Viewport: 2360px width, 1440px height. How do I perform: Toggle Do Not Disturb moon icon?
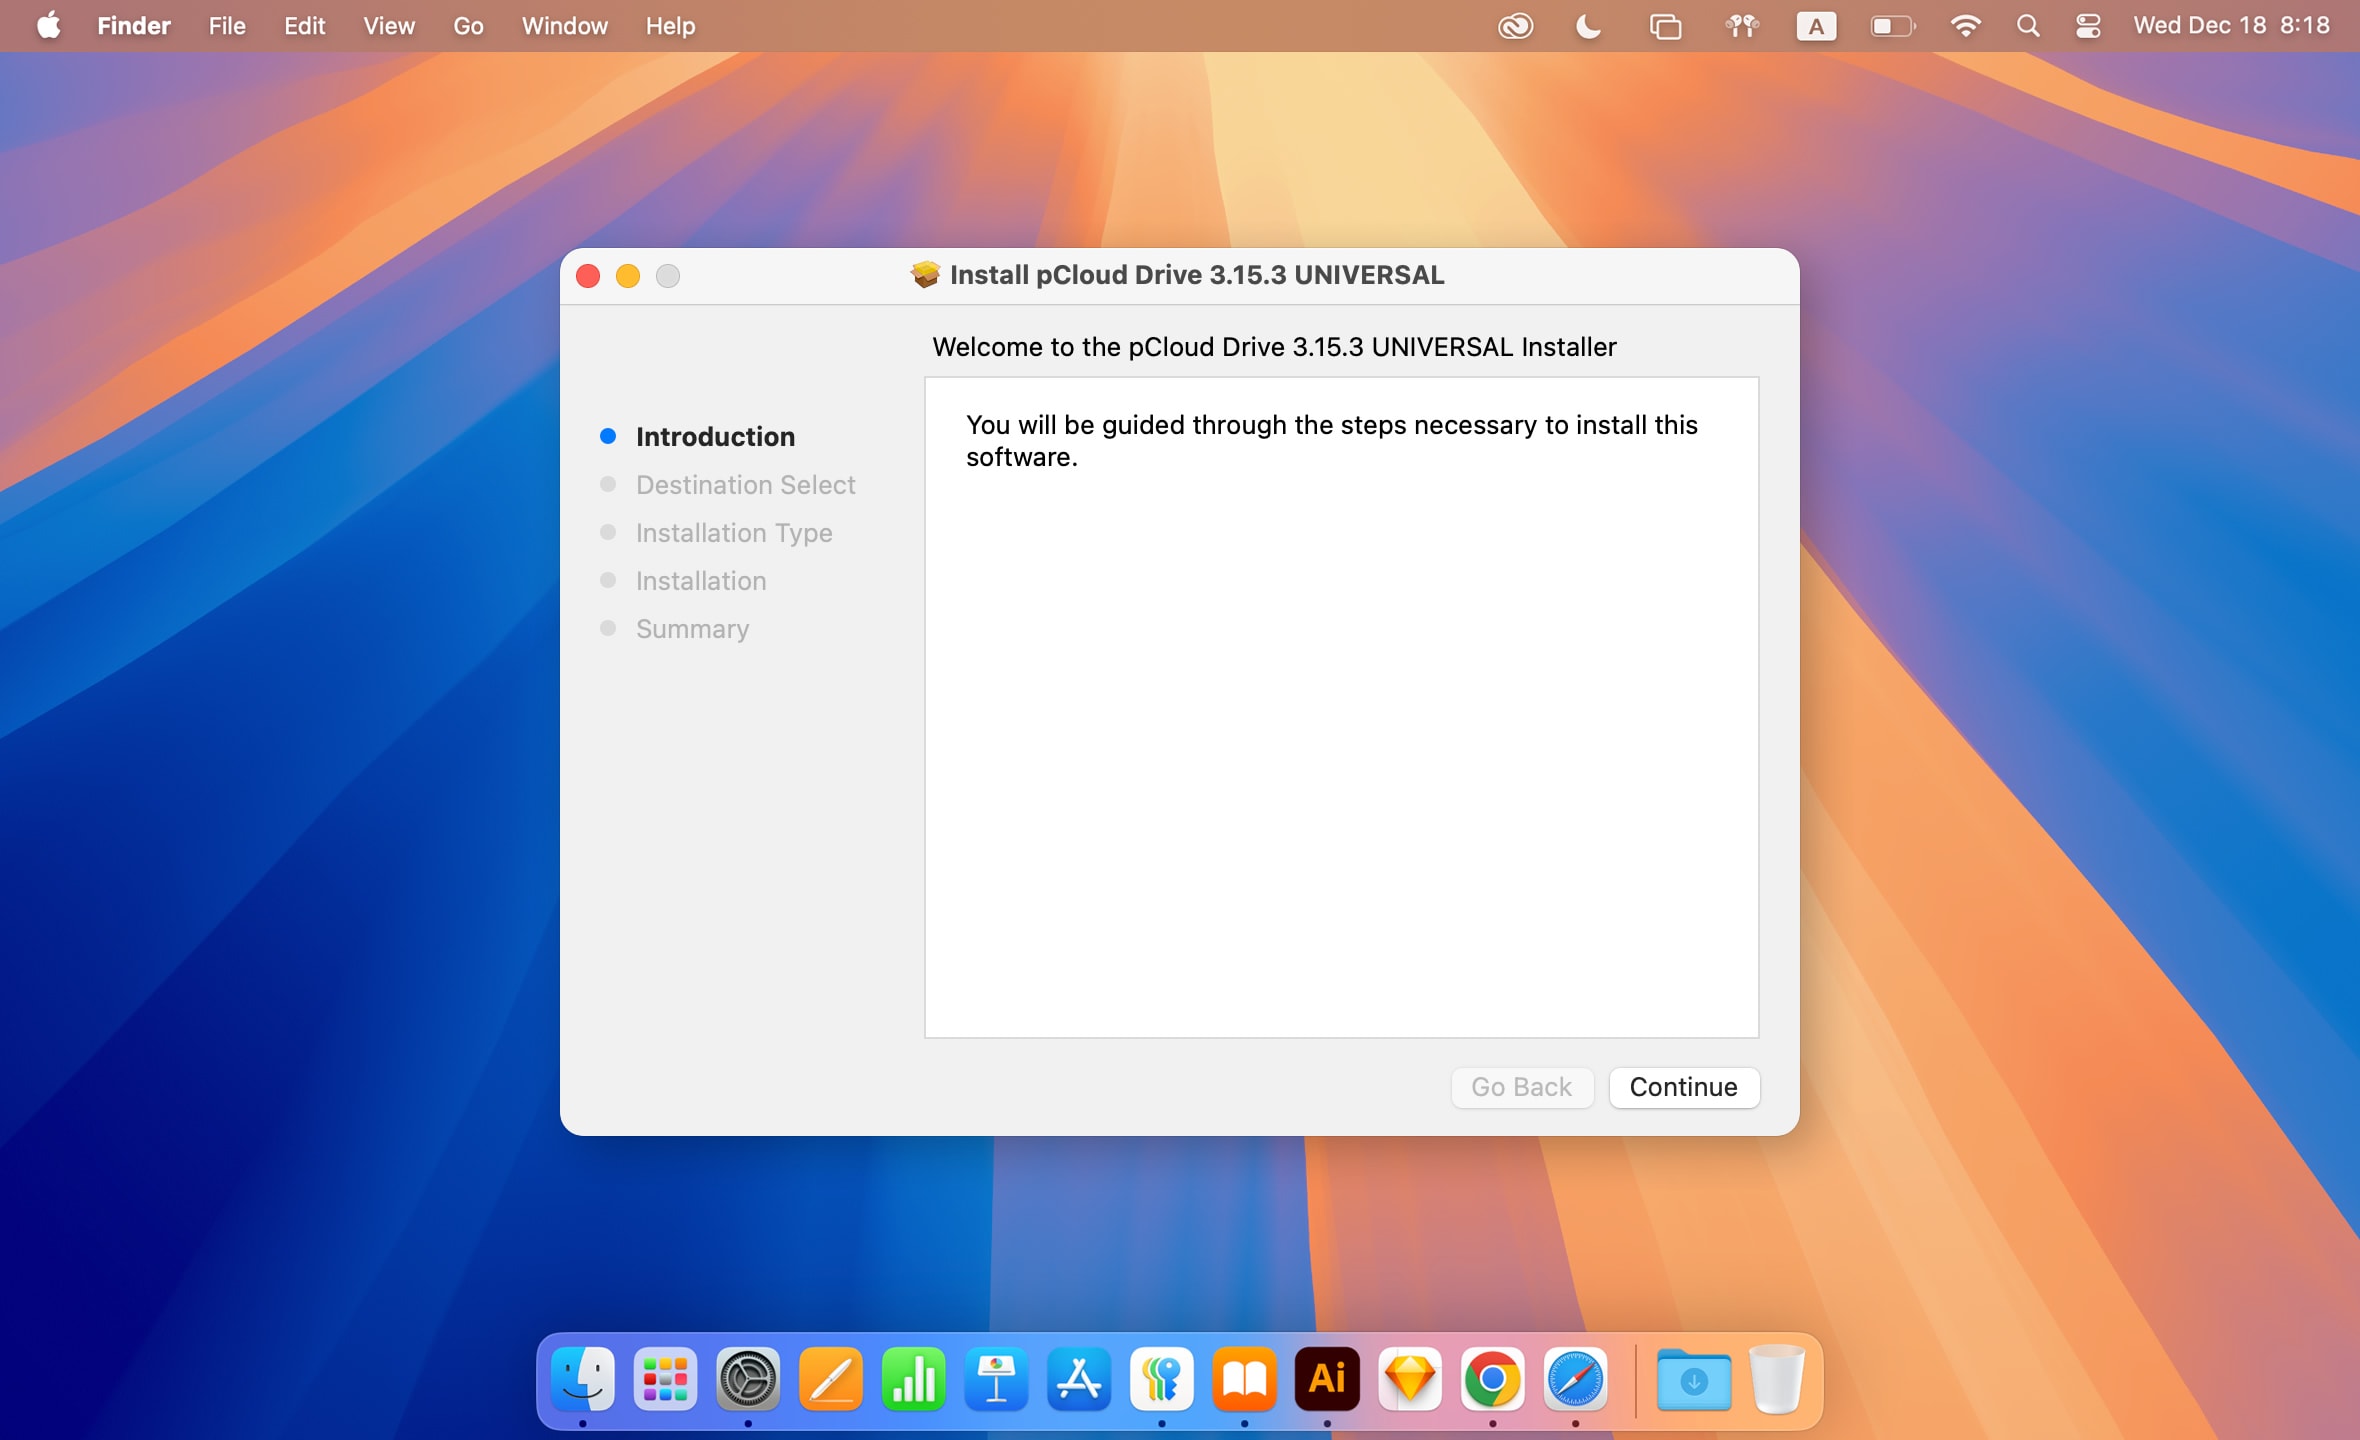pos(1587,26)
